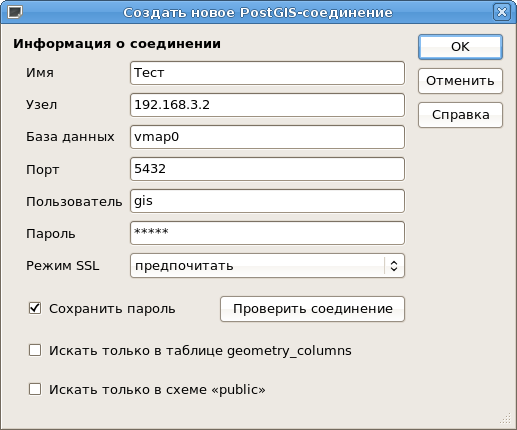The width and height of the screenshot is (517, 430).
Task: Click the Узел field with 192.168.3.2
Action: (267, 105)
